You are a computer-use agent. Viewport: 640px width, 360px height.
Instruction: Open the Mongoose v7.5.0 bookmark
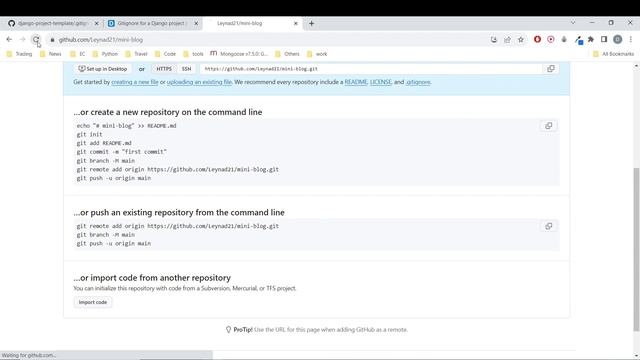click(x=239, y=54)
